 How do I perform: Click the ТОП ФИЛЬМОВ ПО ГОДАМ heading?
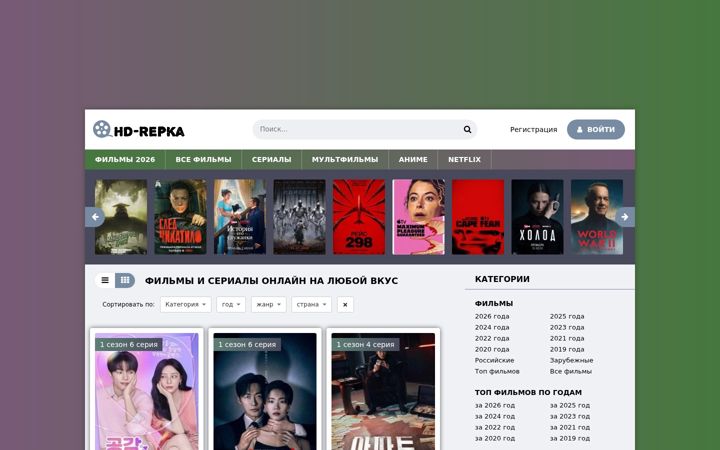pos(528,393)
